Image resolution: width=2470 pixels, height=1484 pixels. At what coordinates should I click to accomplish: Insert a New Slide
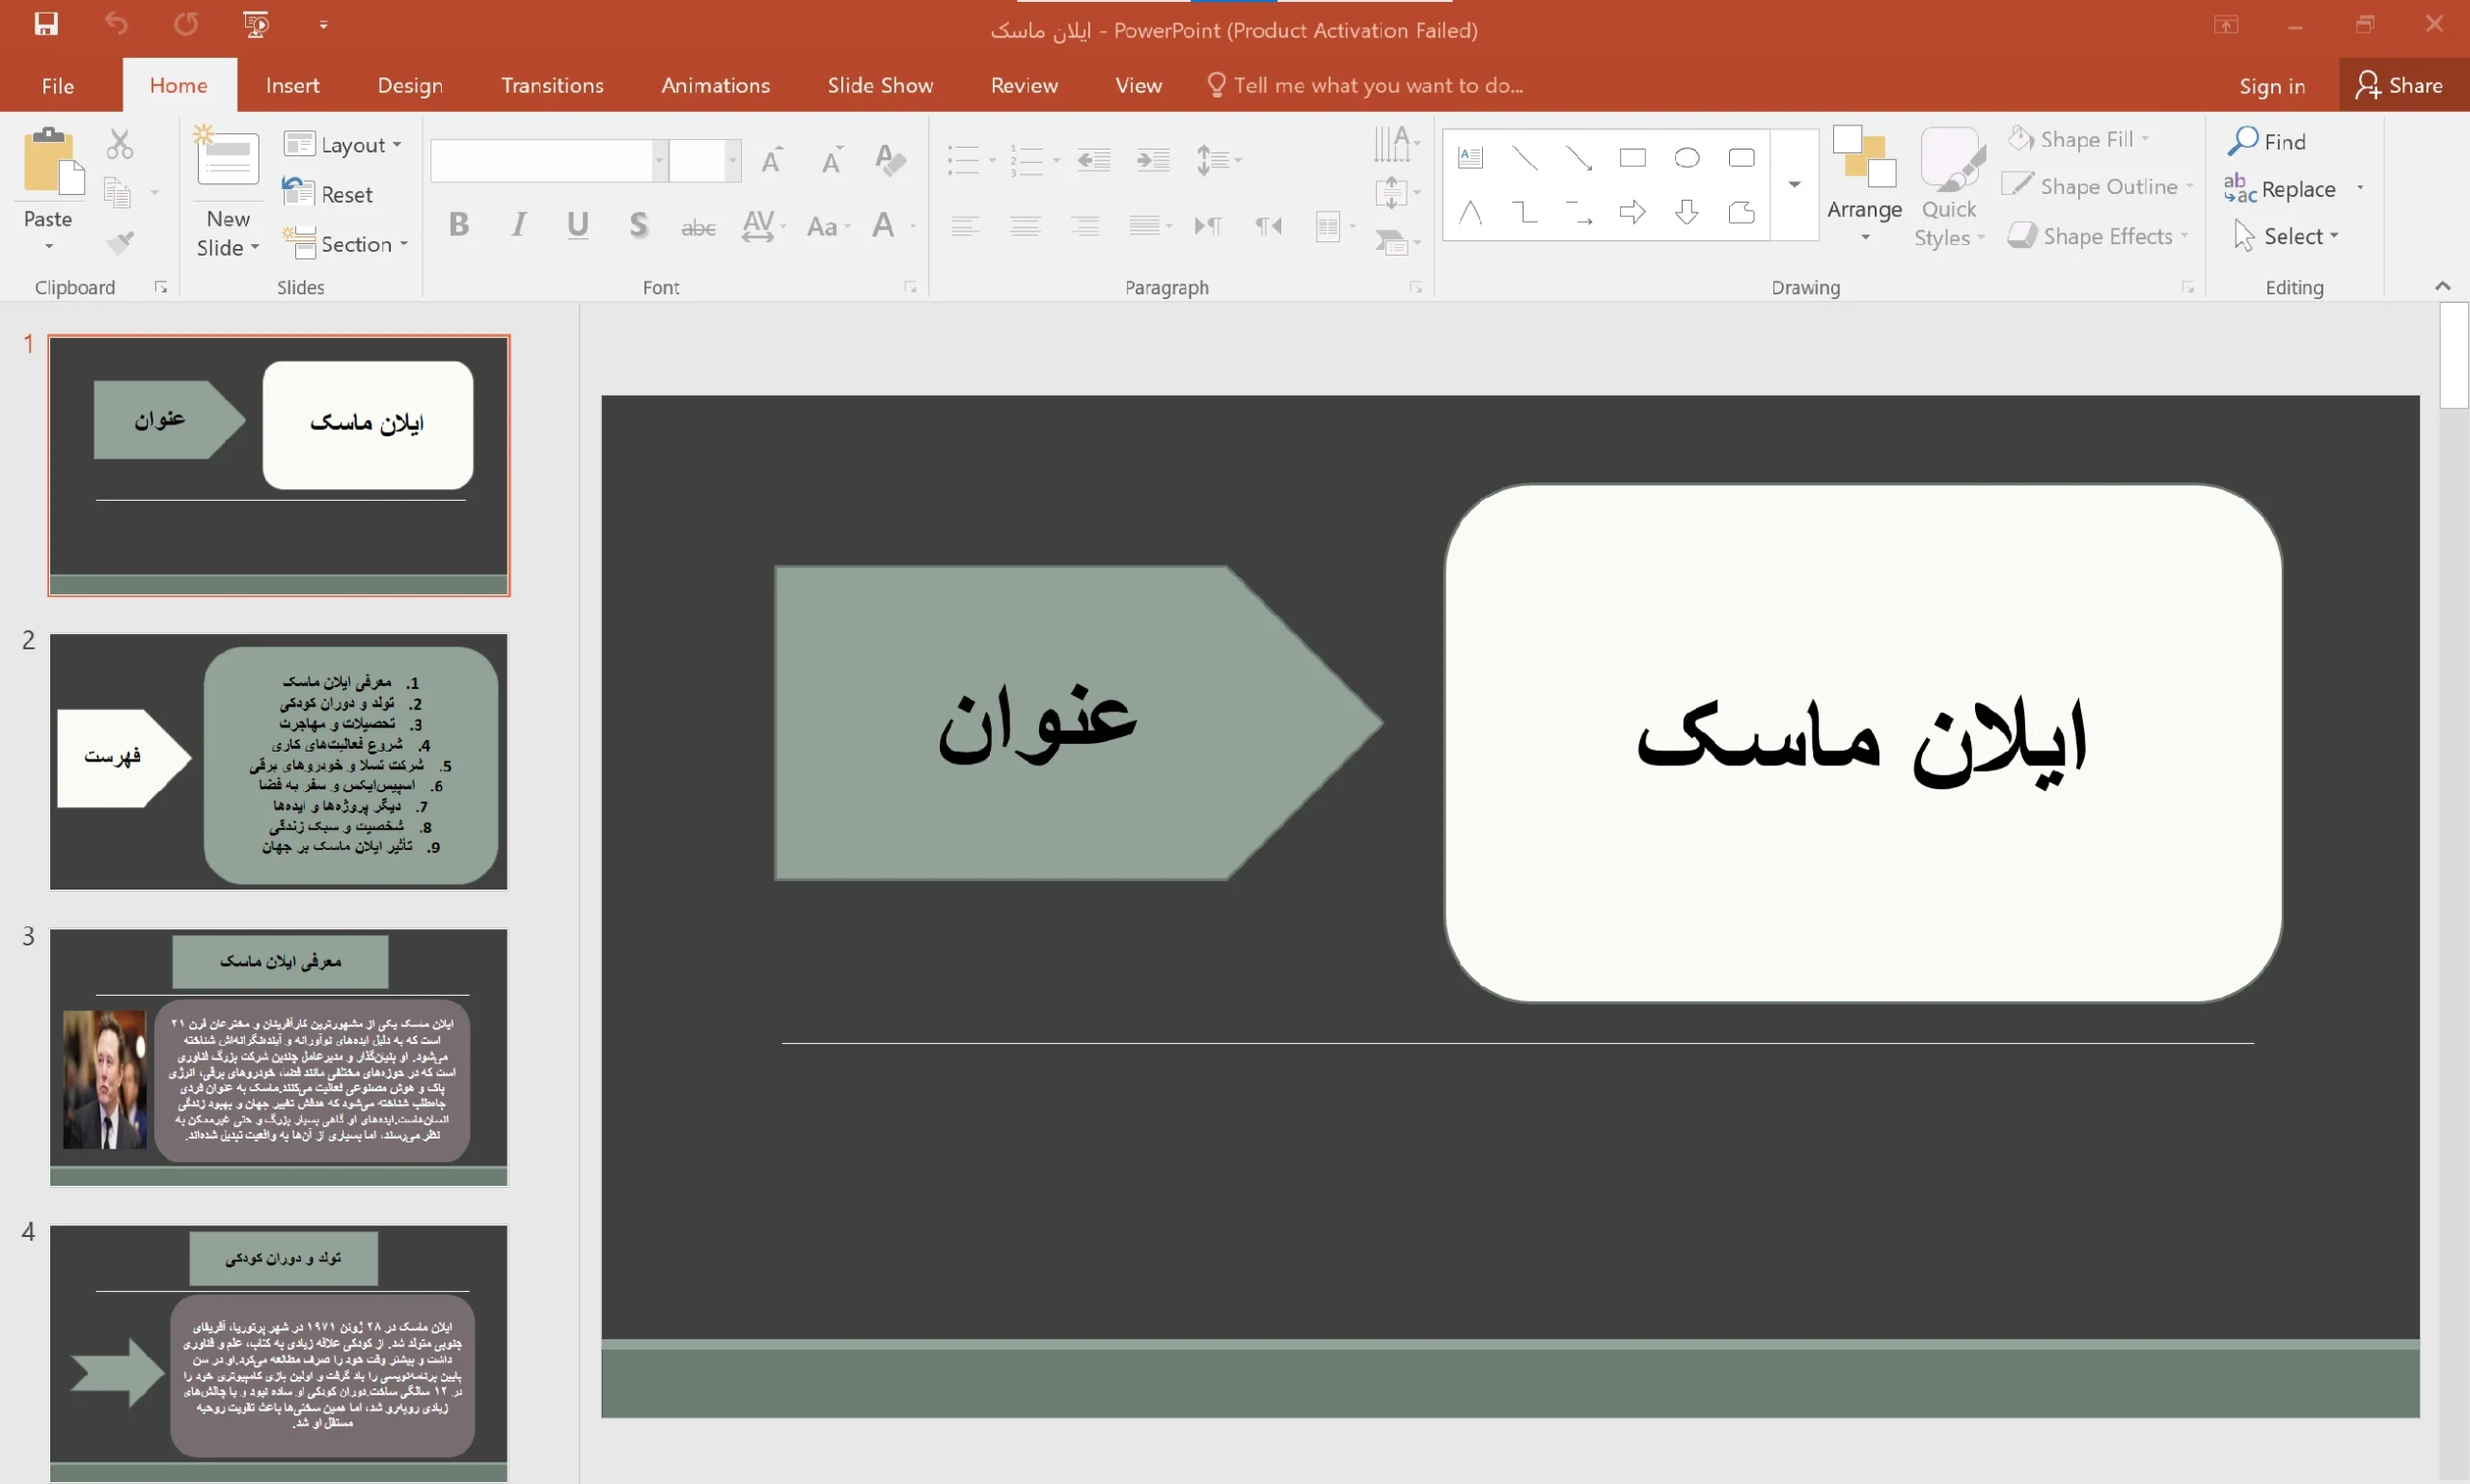point(228,190)
